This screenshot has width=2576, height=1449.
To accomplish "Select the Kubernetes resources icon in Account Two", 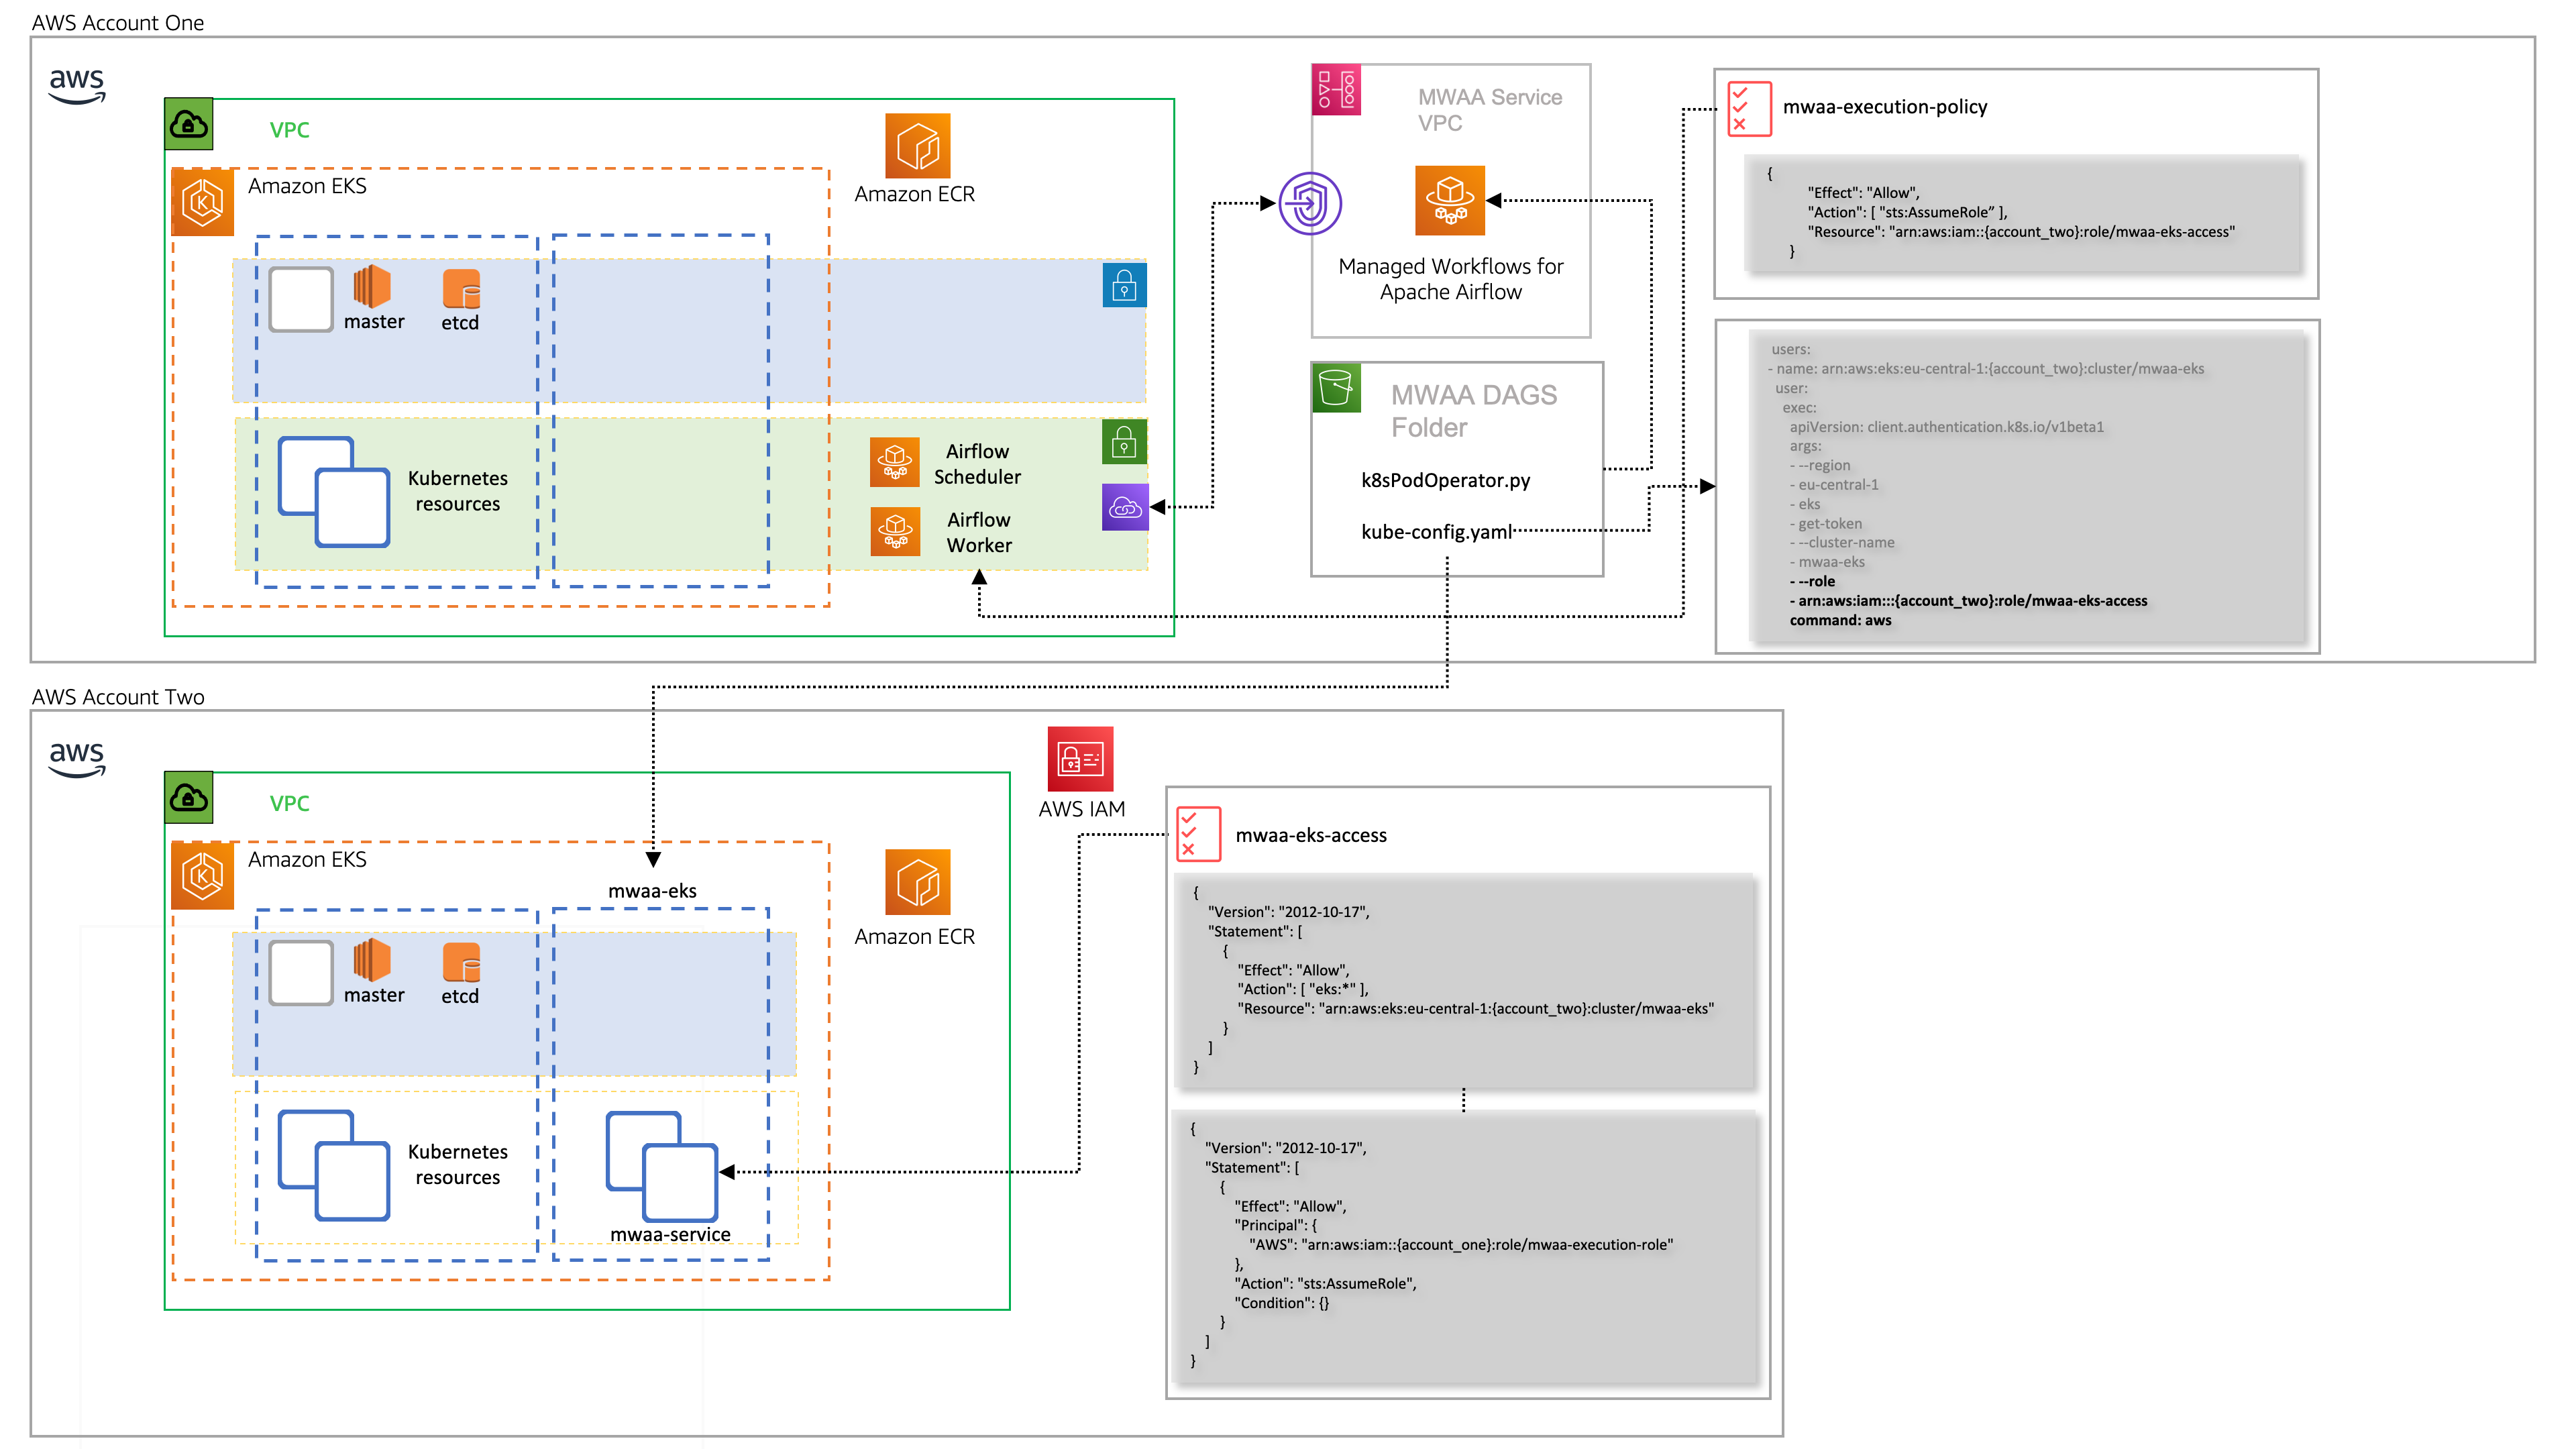I will click(333, 1166).
